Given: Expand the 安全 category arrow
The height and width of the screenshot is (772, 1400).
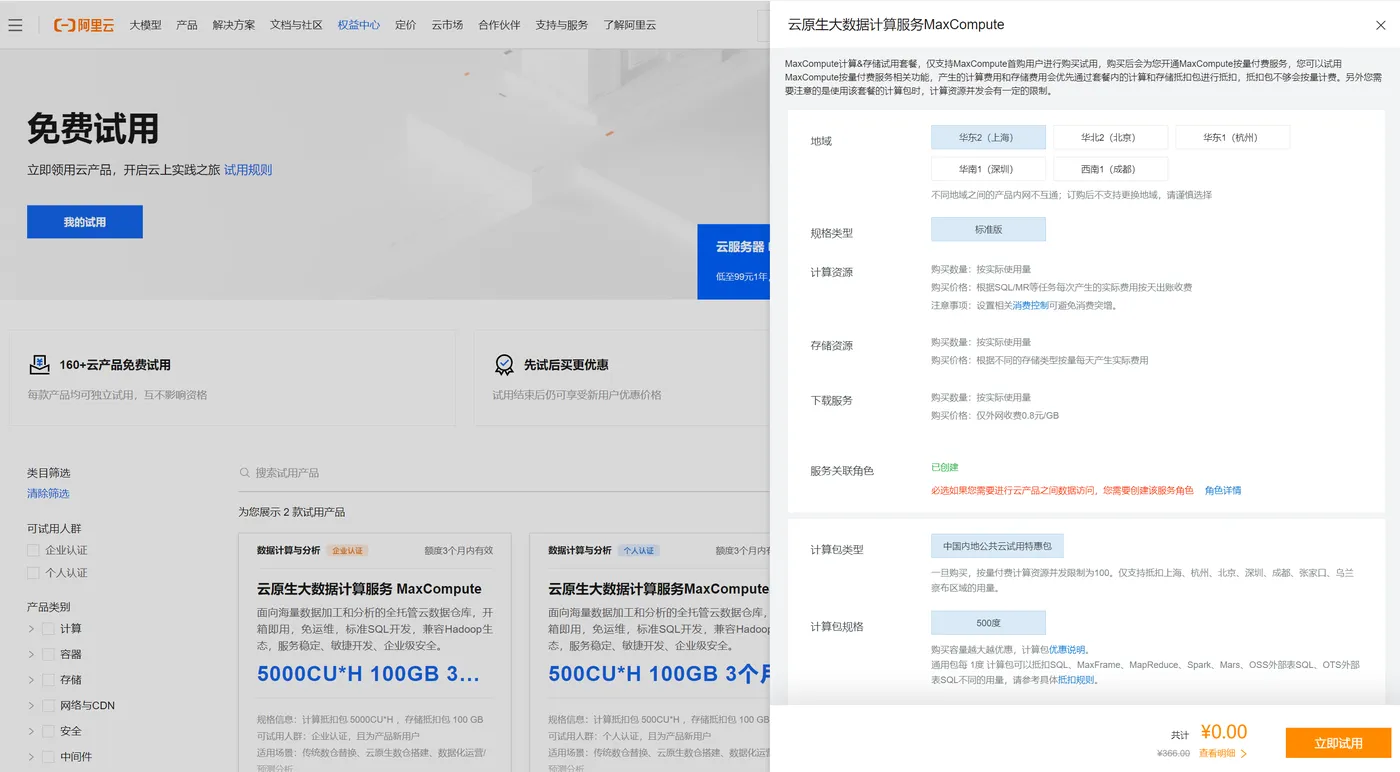Looking at the screenshot, I should pos(31,731).
